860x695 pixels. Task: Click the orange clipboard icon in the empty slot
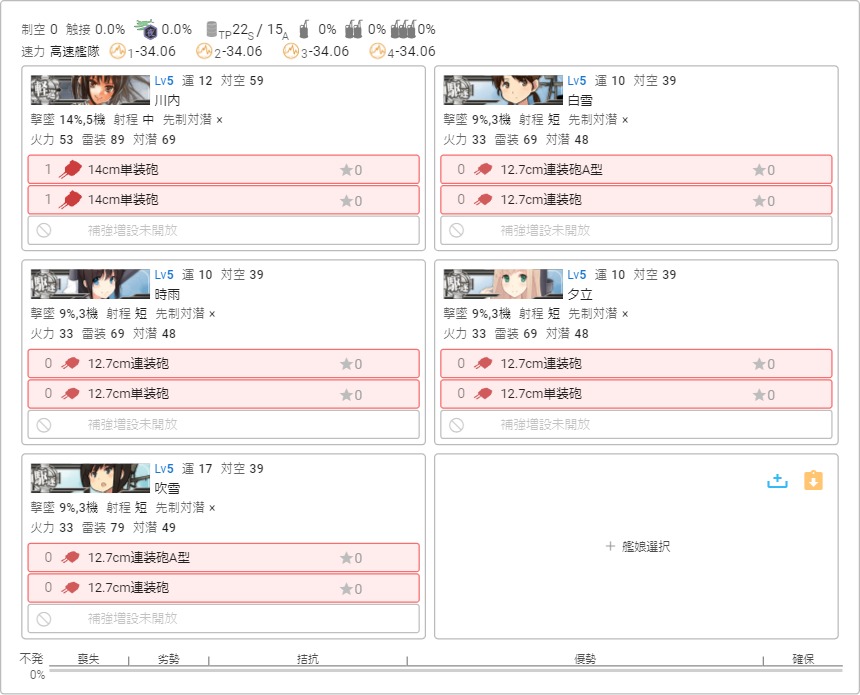813,481
